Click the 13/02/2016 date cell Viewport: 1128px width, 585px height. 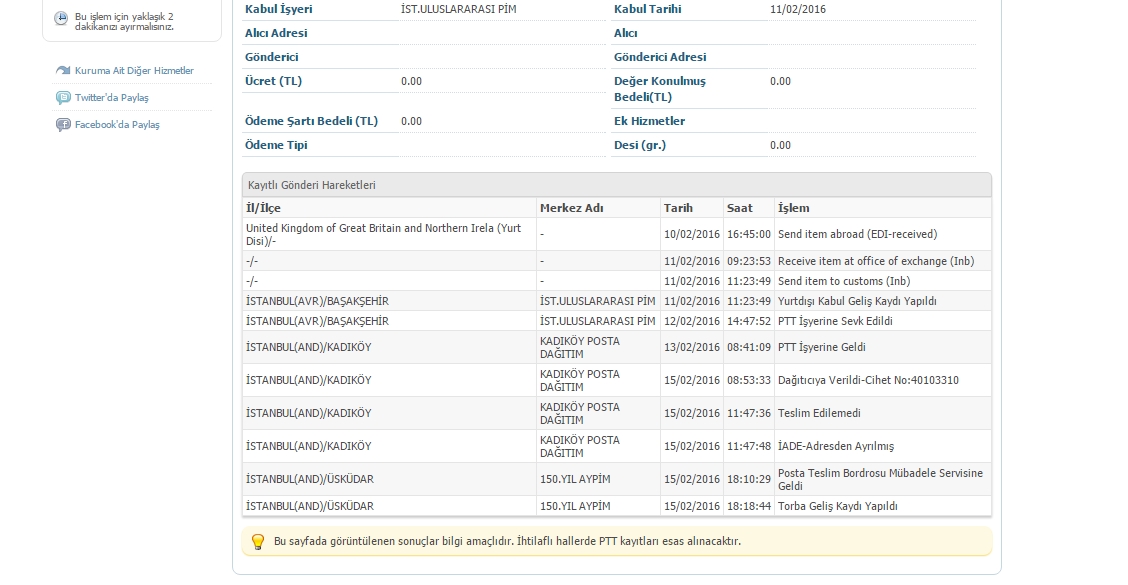[691, 347]
